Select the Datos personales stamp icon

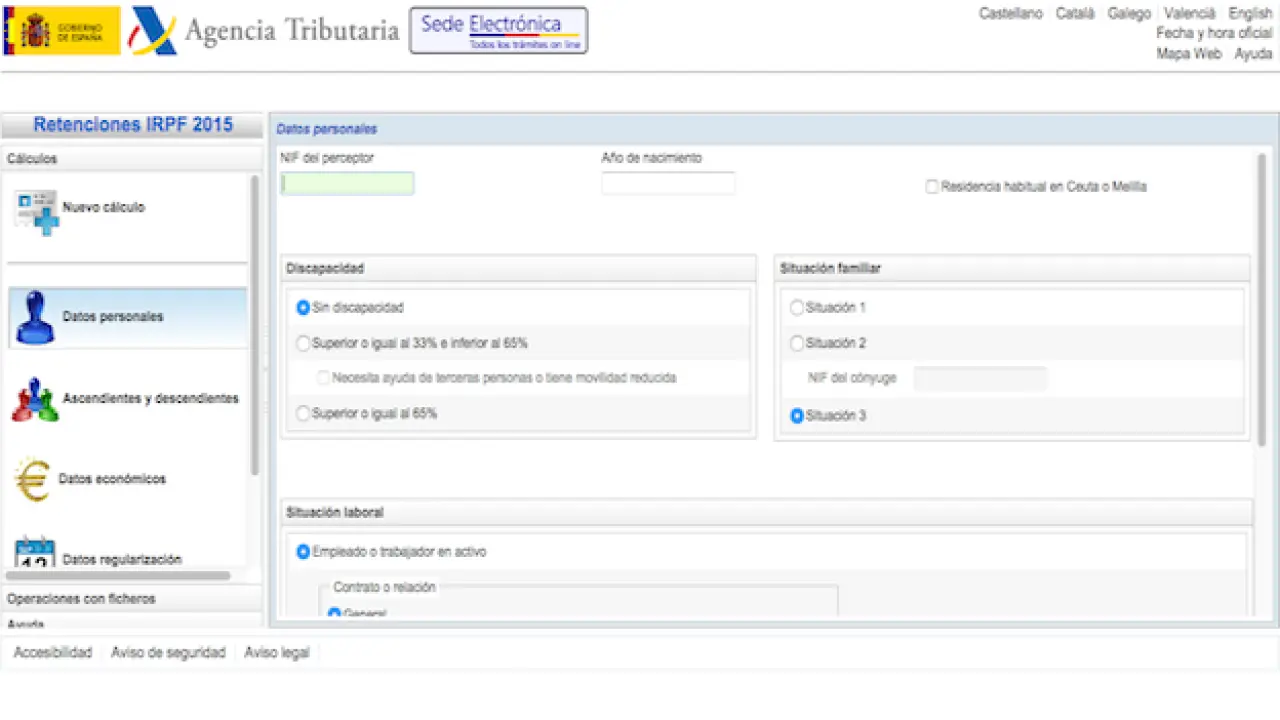click(35, 317)
